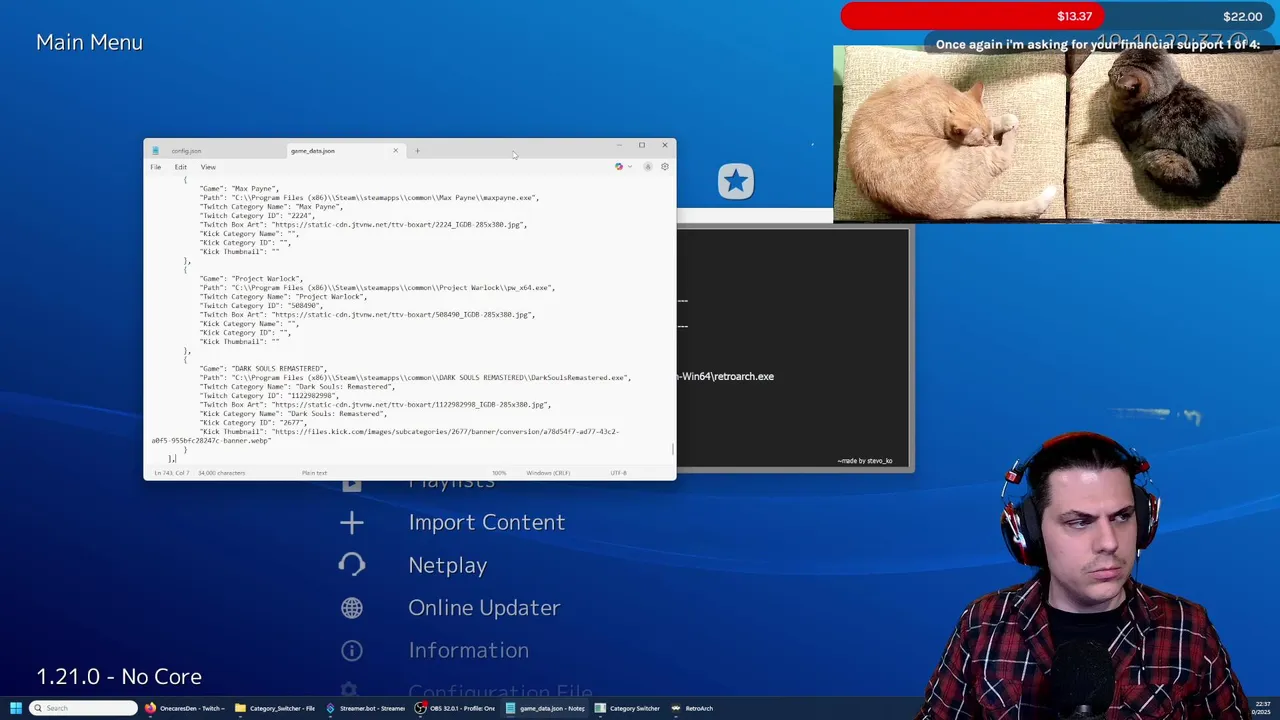Click the Notepad app icon in title bar

tap(155, 151)
